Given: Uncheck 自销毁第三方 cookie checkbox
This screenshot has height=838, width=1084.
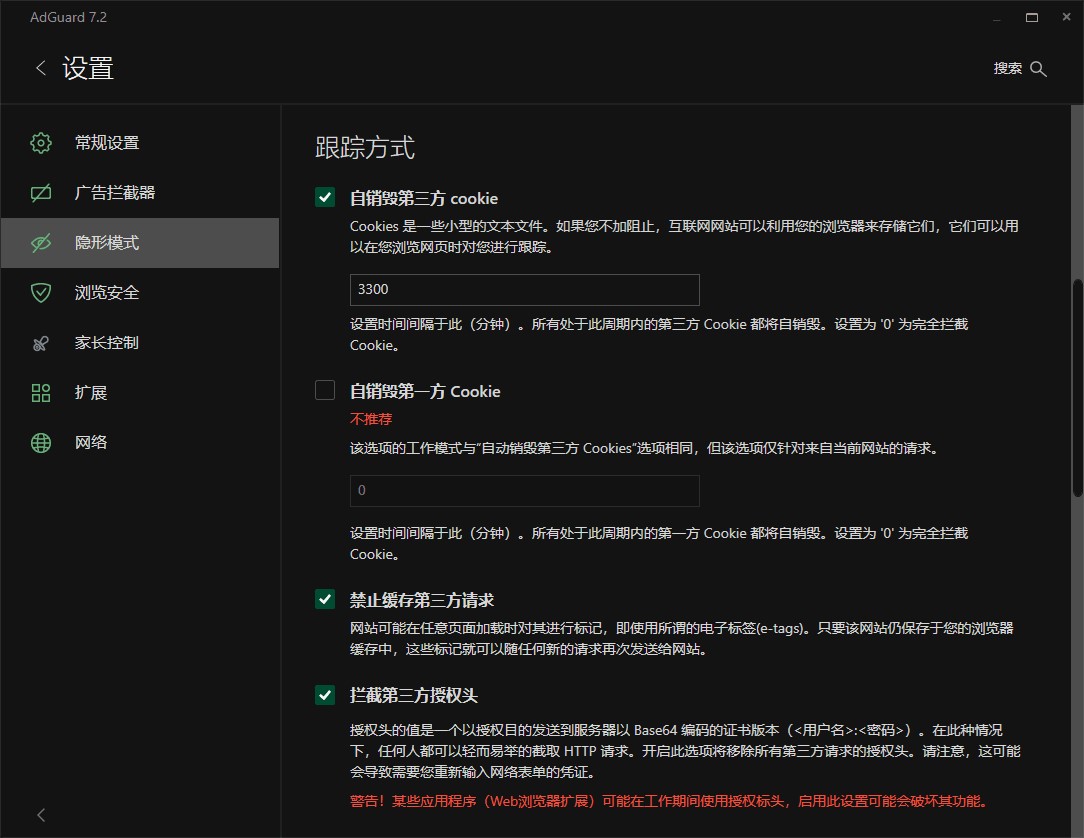Looking at the screenshot, I should click(x=325, y=198).
